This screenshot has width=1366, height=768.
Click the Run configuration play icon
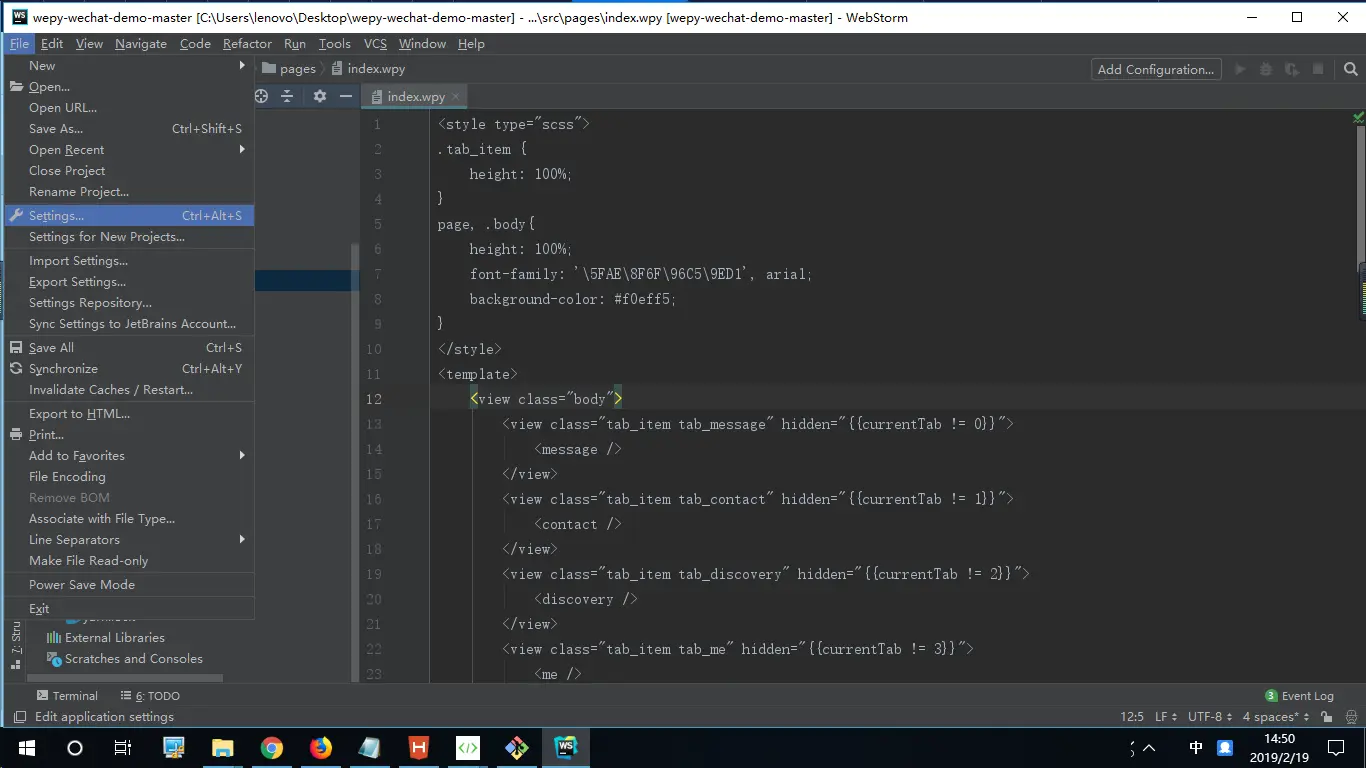pos(1240,69)
